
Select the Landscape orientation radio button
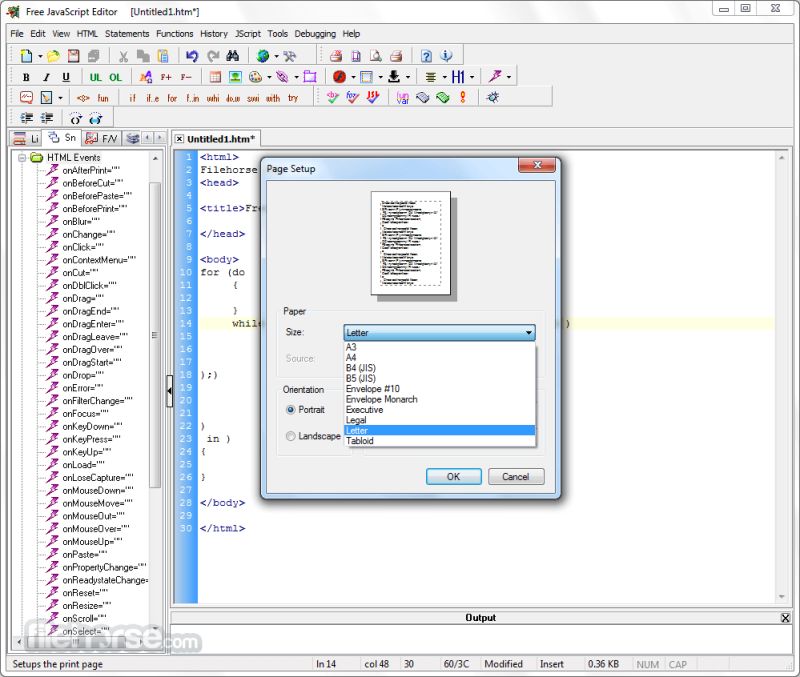click(291, 436)
